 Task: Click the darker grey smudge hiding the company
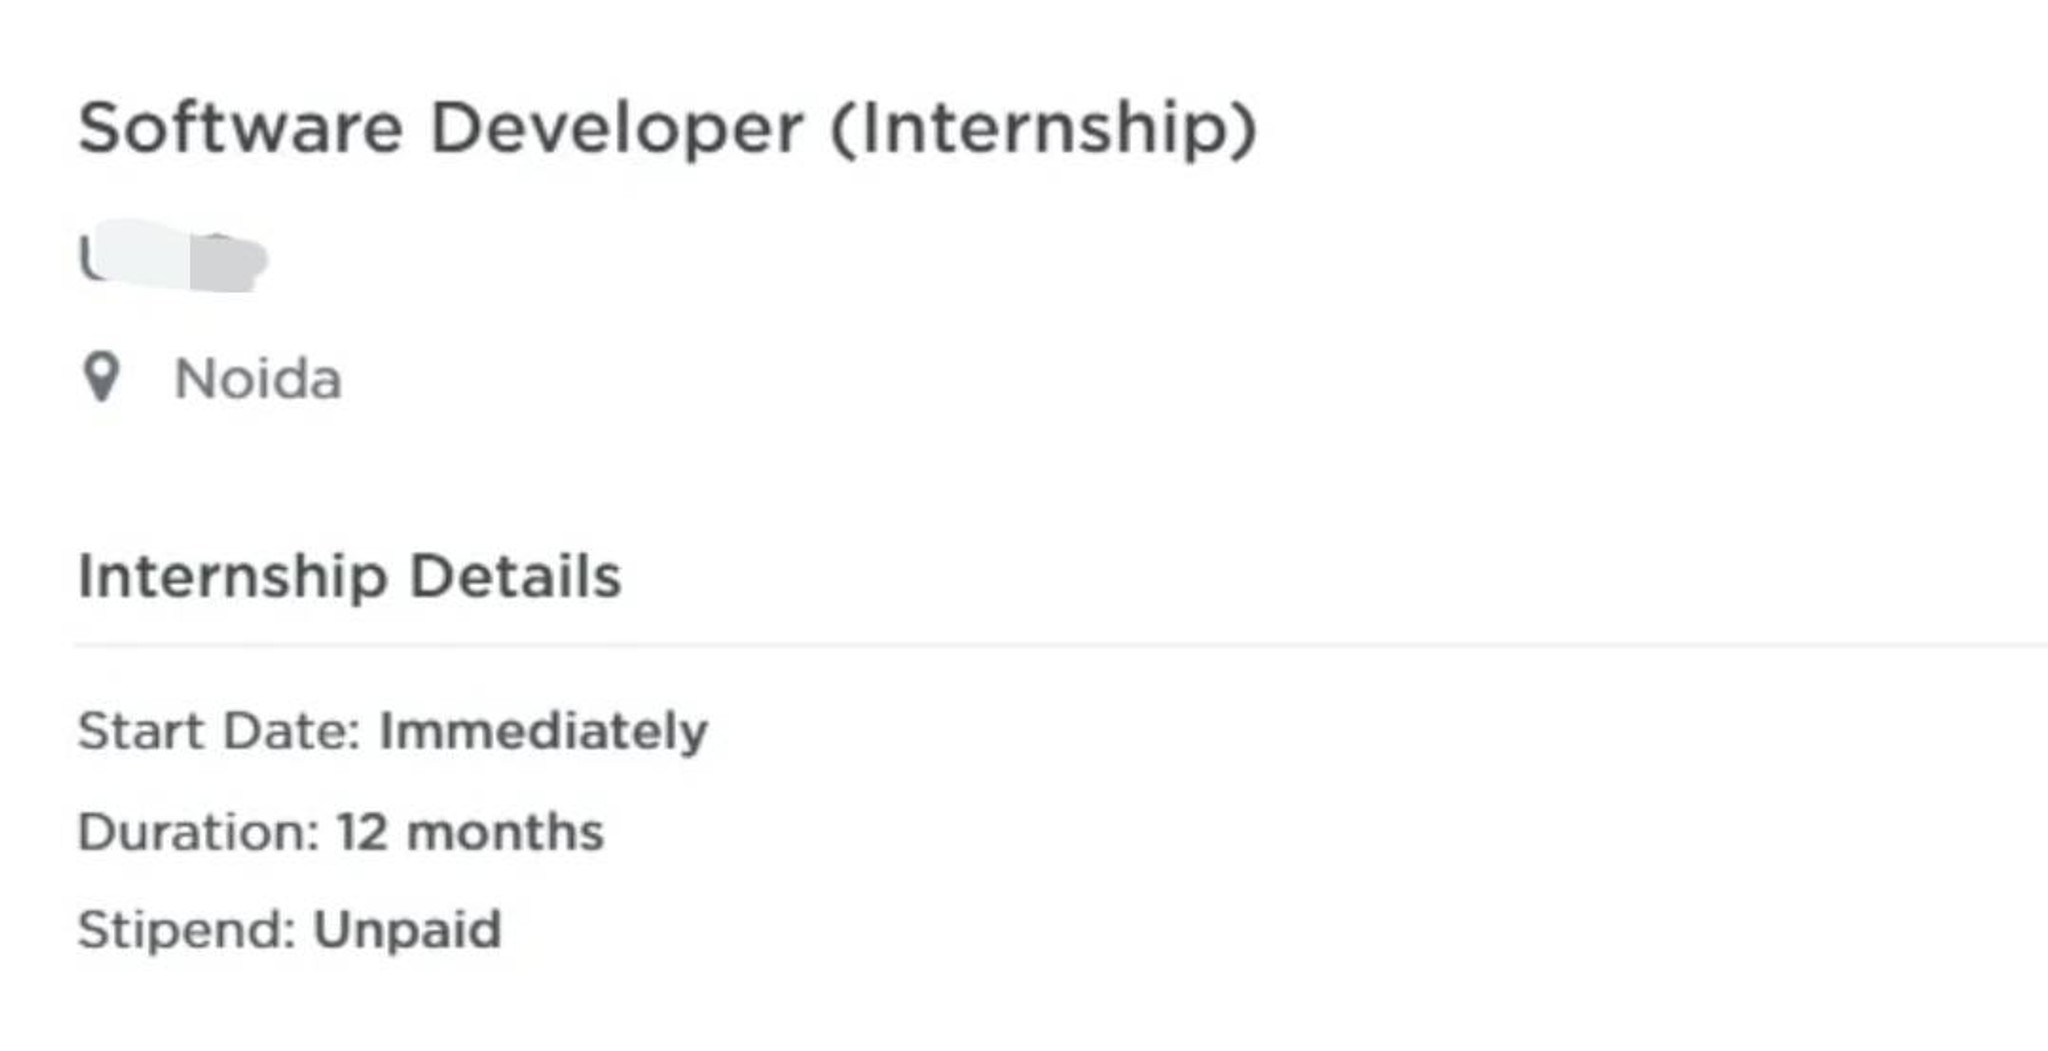pyautogui.click(x=227, y=262)
